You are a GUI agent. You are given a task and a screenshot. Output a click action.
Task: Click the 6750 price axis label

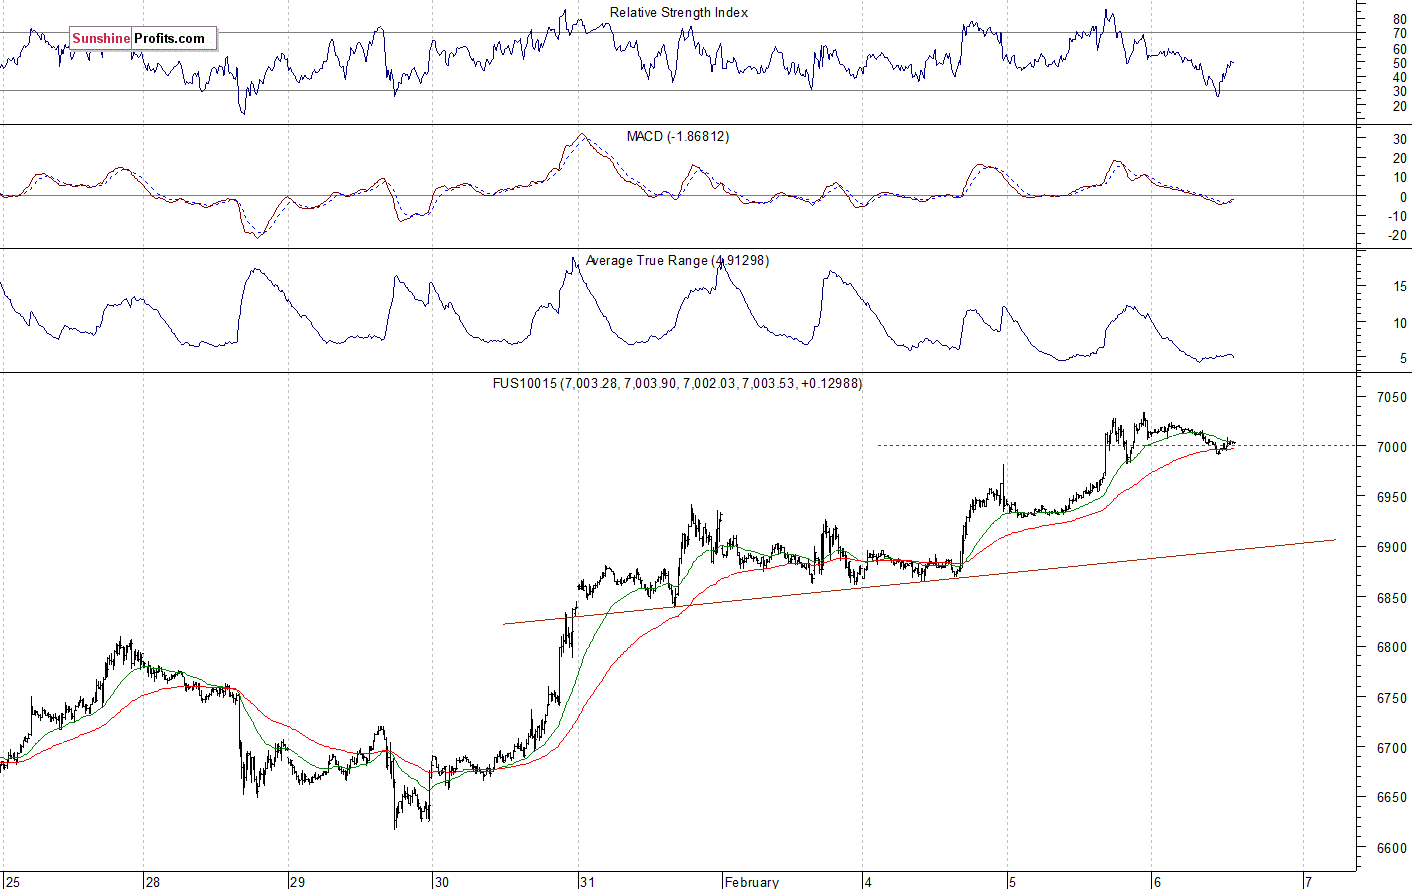click(1391, 698)
